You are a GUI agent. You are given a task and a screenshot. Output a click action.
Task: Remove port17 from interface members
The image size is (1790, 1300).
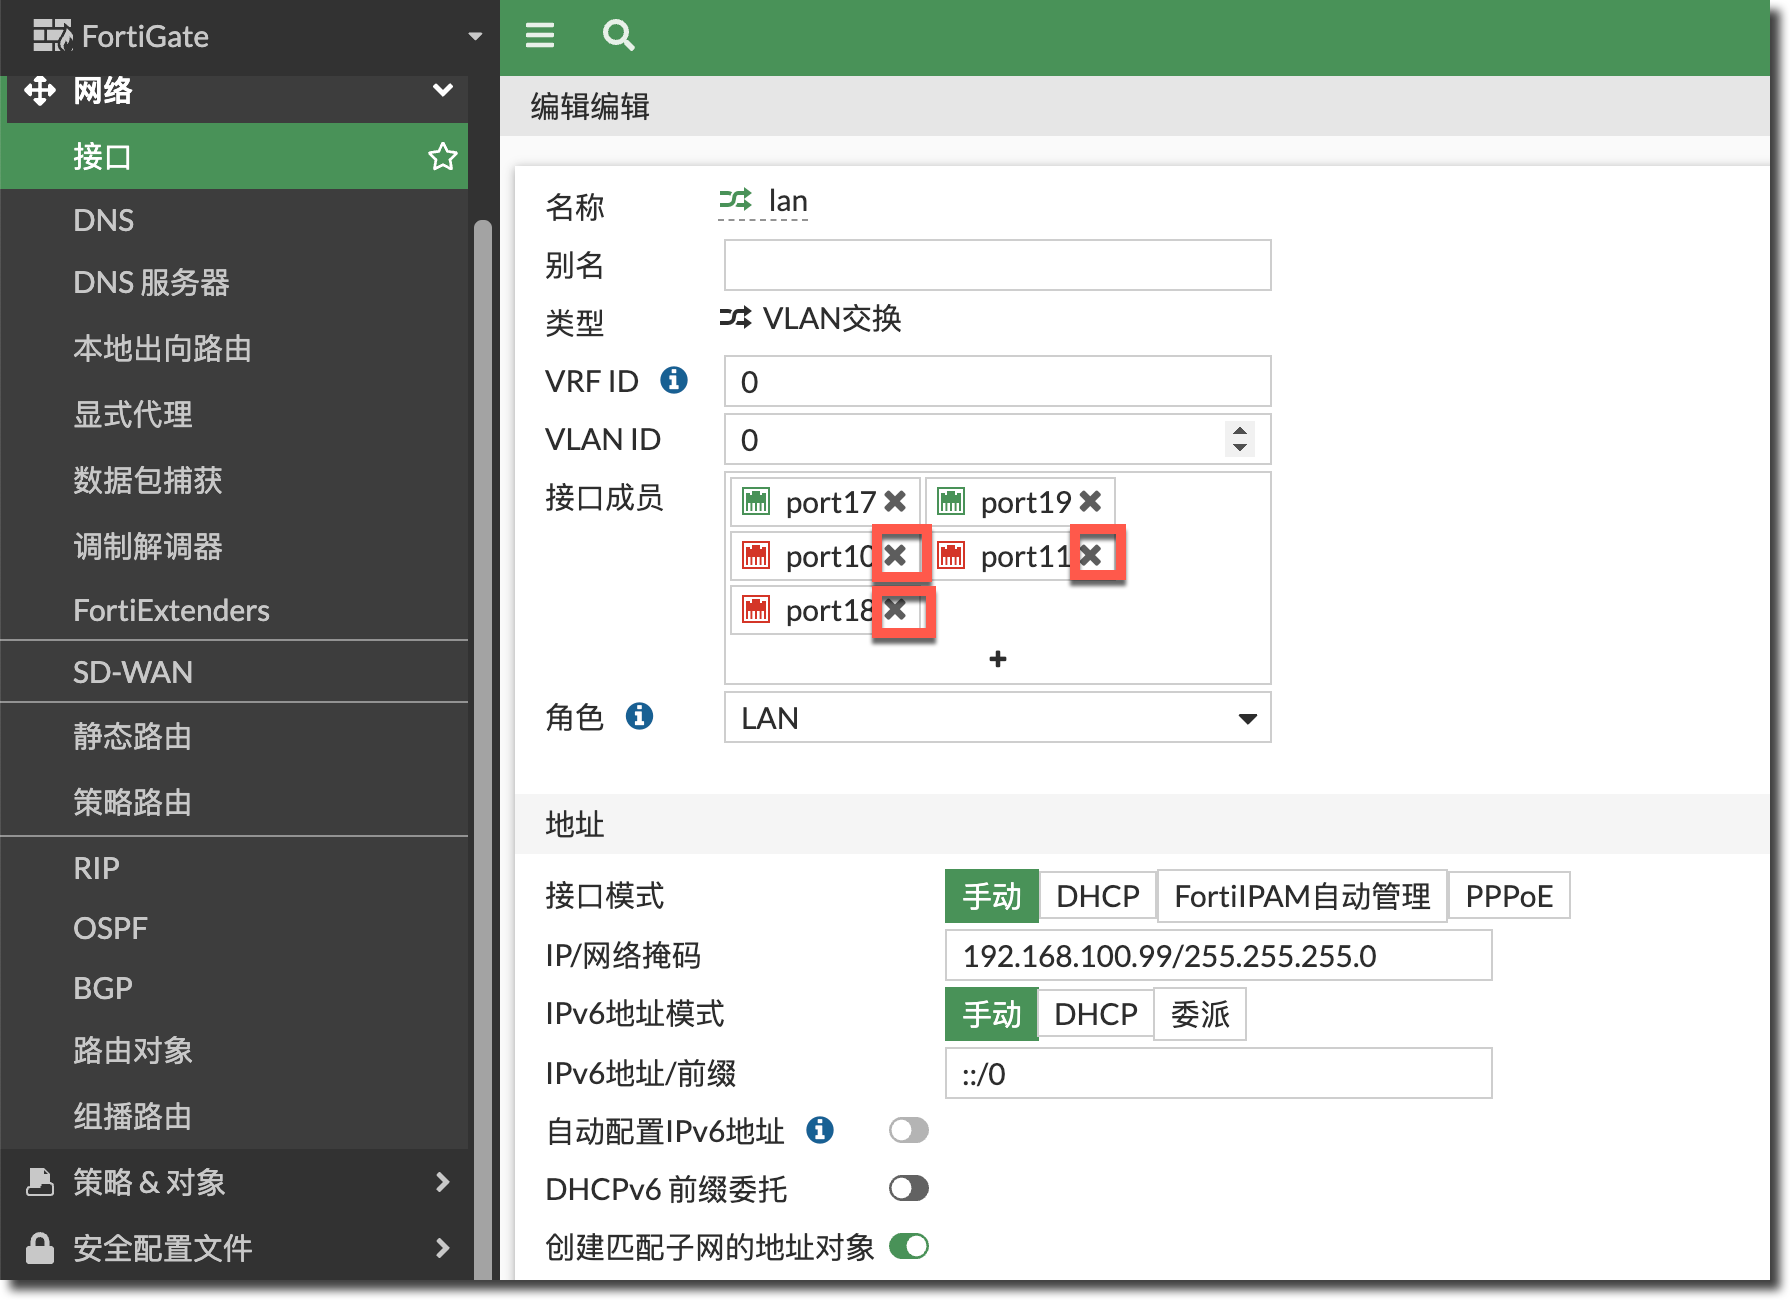(x=895, y=501)
